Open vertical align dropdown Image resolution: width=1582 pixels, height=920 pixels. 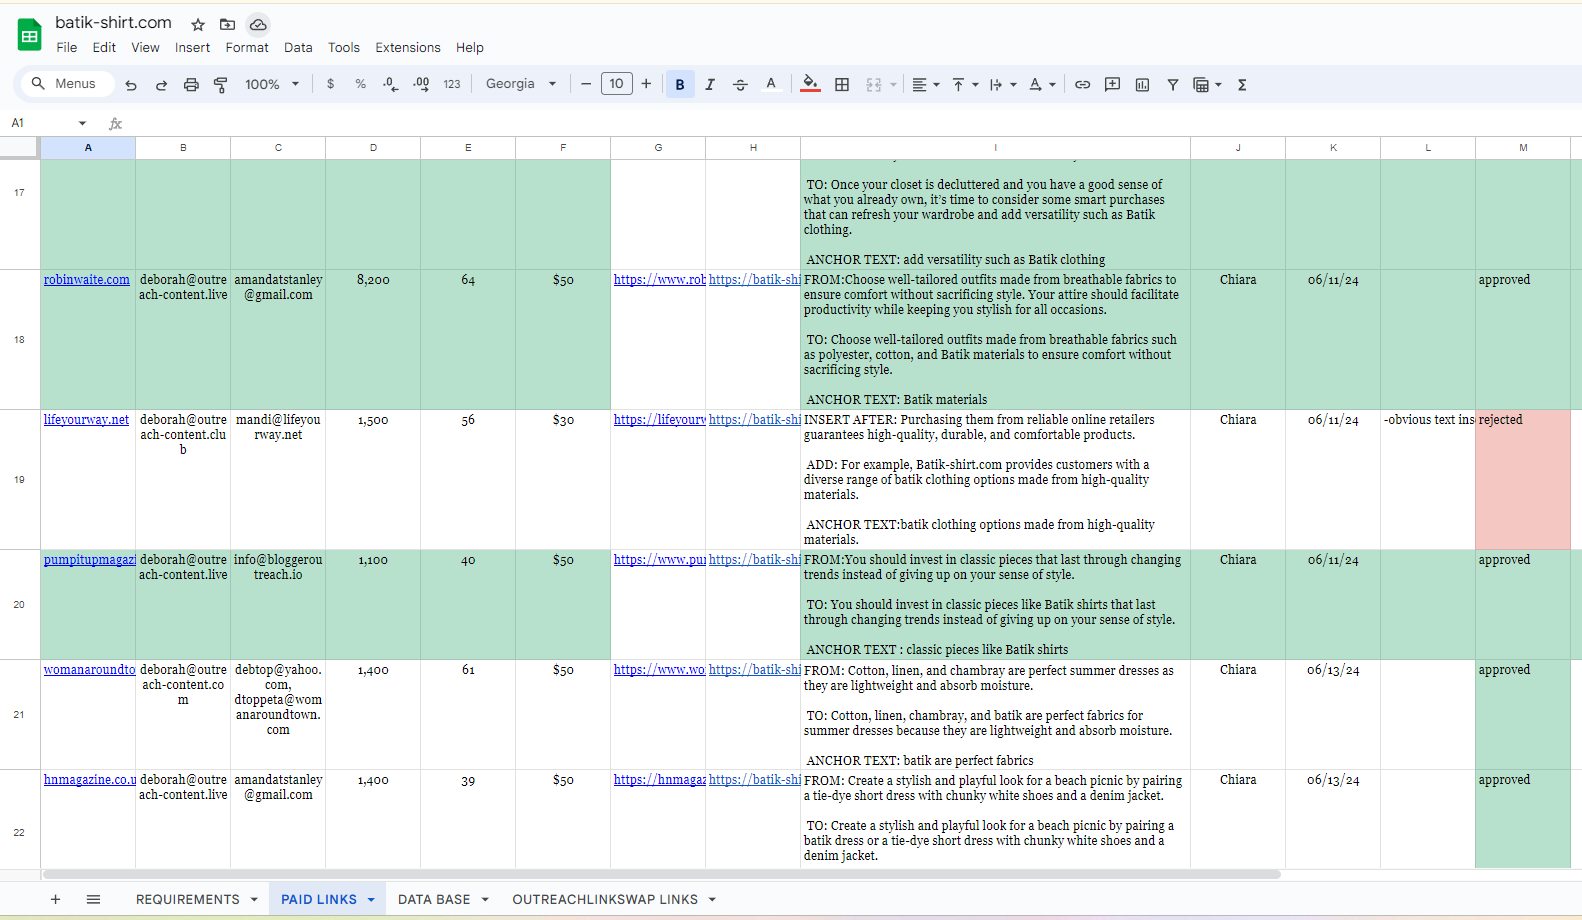965,85
